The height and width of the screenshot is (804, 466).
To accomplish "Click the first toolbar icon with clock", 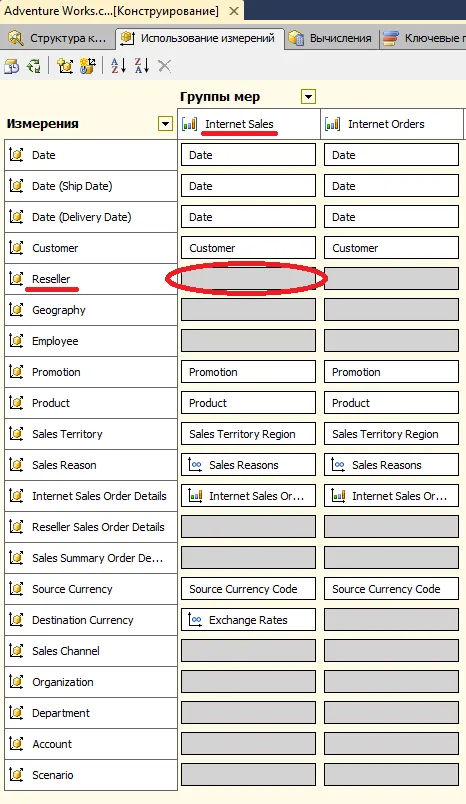I will pyautogui.click(x=11, y=66).
